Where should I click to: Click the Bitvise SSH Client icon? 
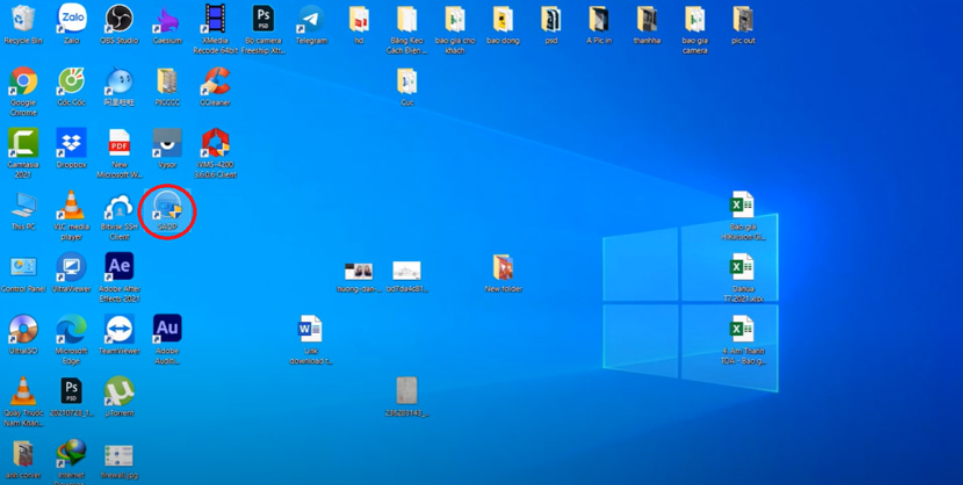[x=119, y=207]
